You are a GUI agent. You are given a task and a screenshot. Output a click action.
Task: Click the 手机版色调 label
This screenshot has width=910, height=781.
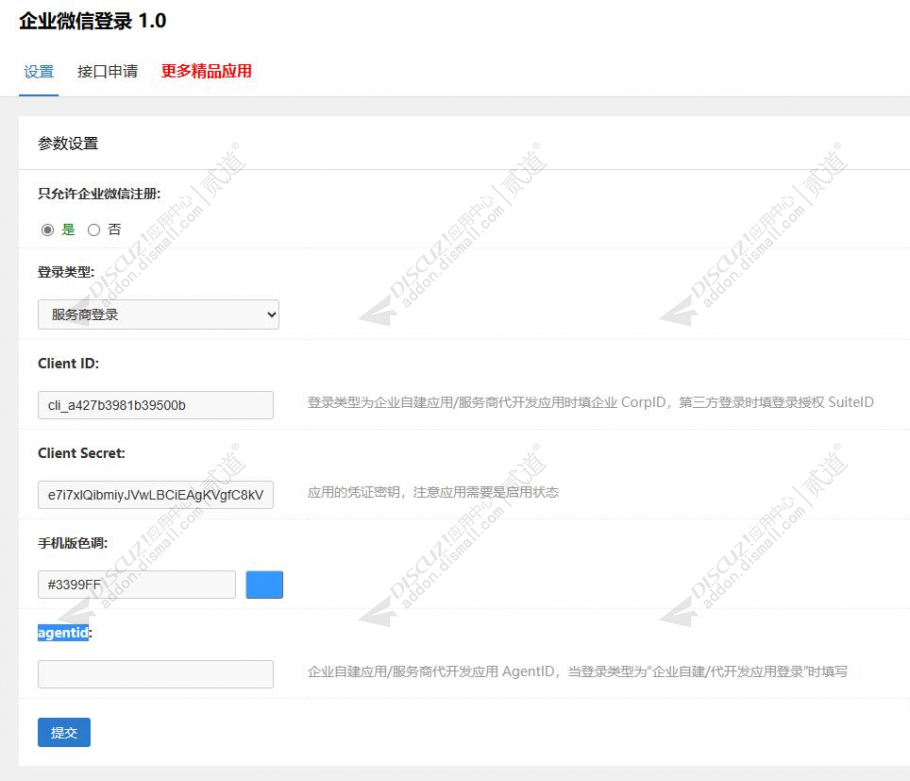click(x=73, y=543)
